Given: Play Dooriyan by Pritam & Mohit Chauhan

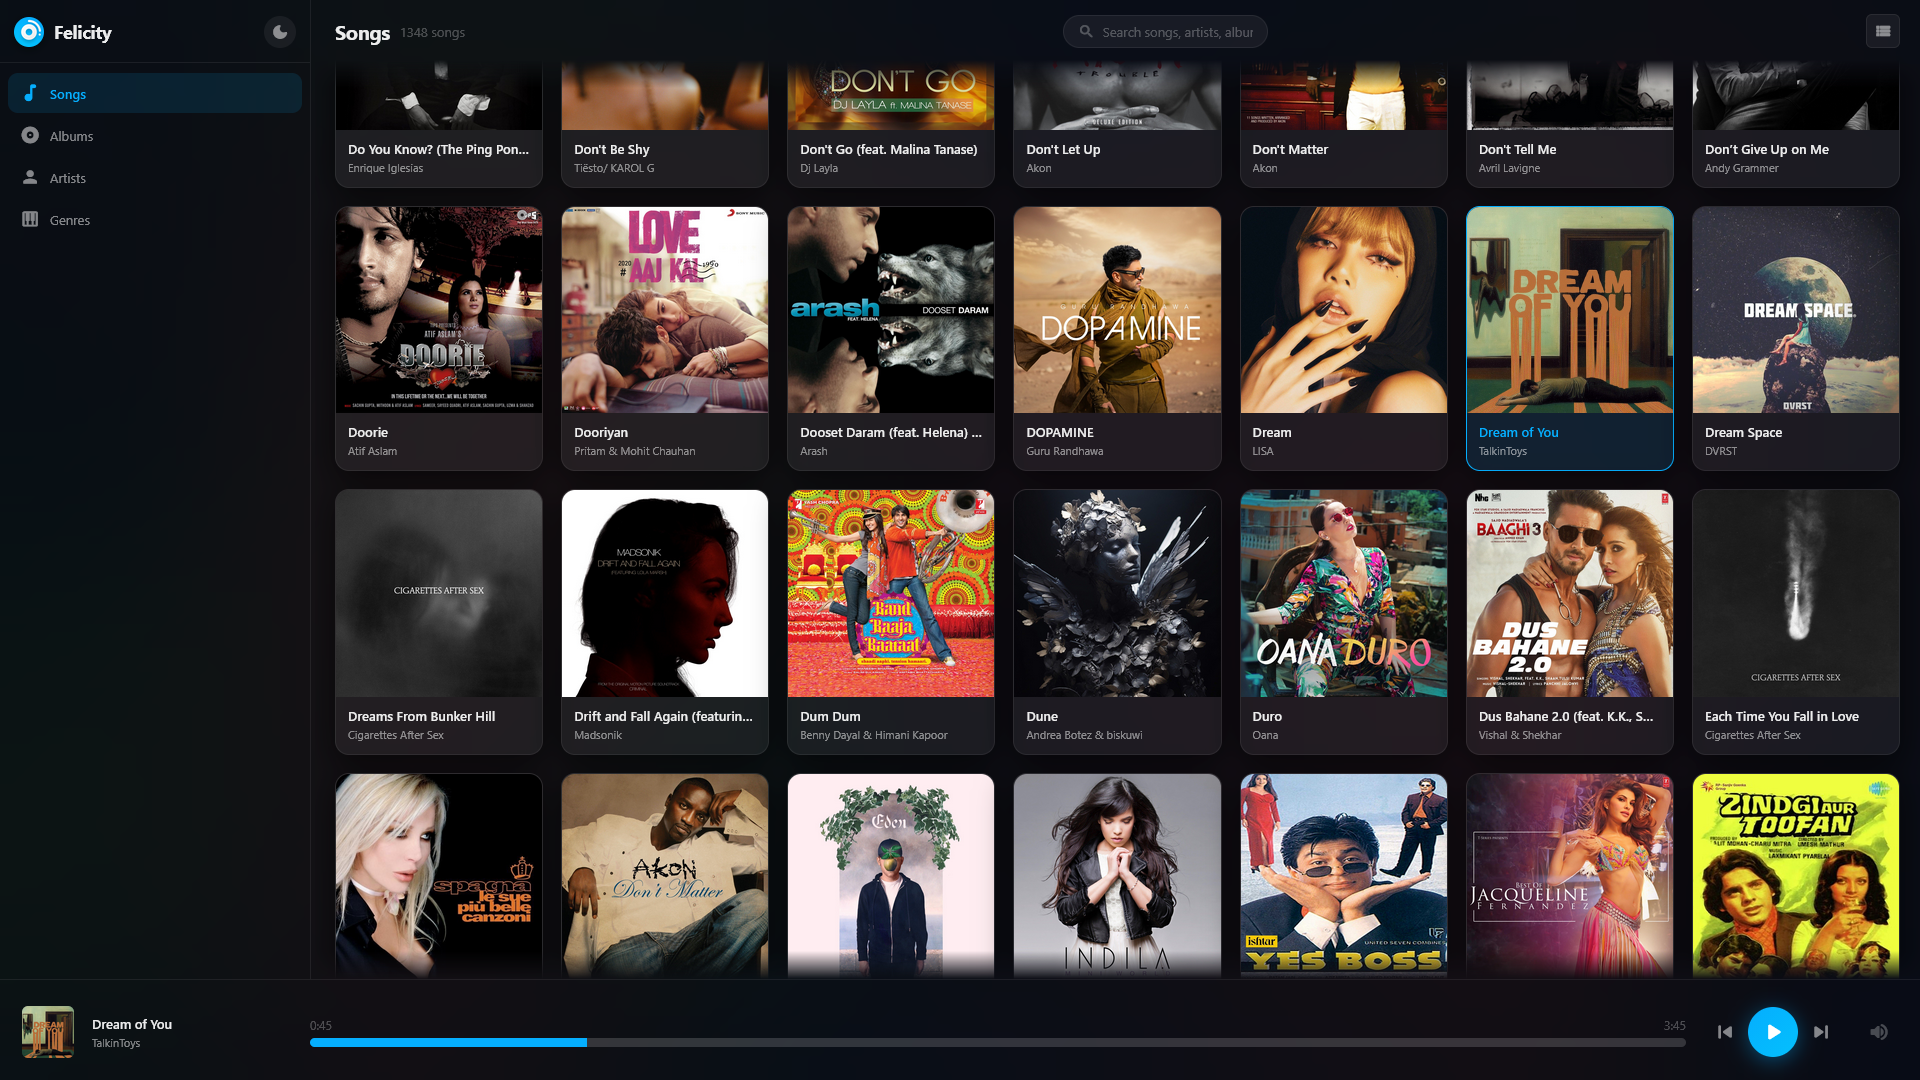Looking at the screenshot, I should [665, 338].
